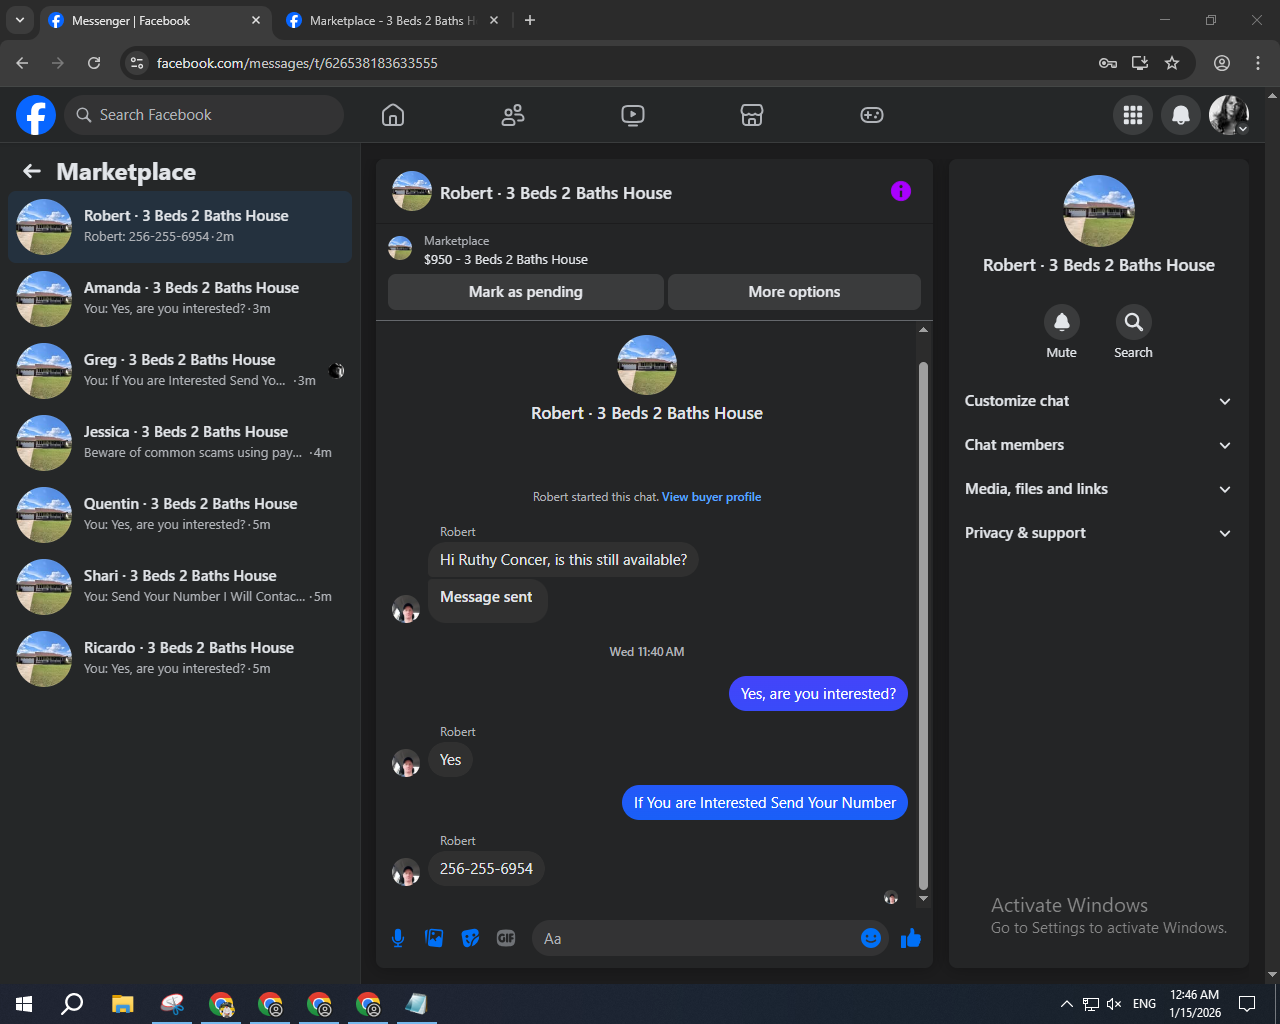
Task: Open Facebook Home icon
Action: point(393,115)
